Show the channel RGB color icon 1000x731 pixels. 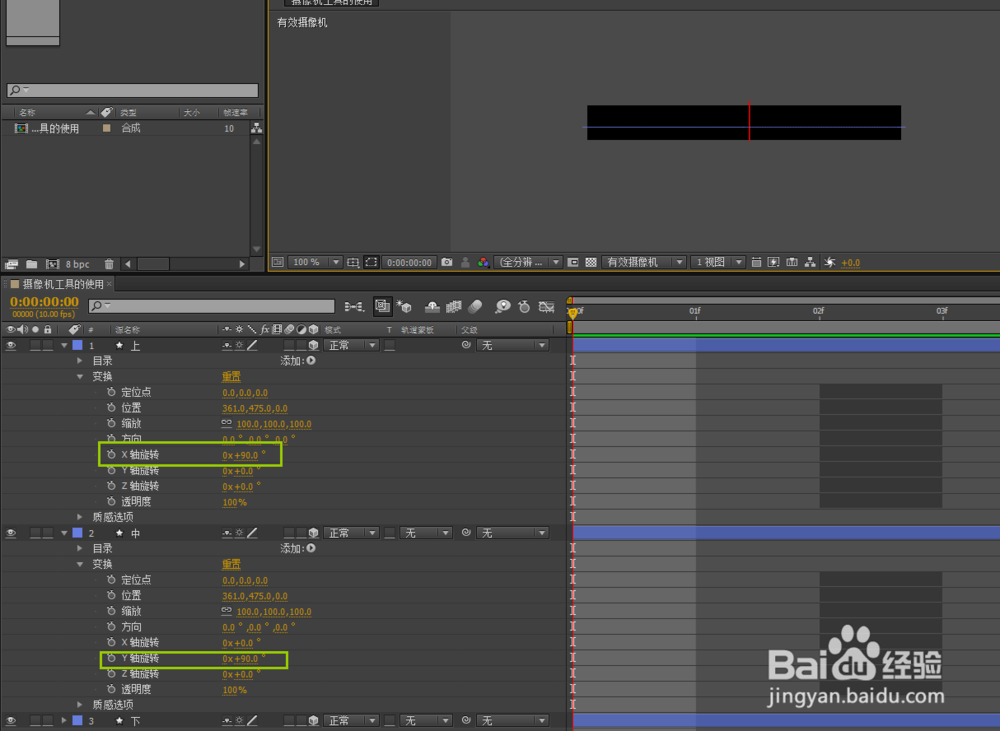pyautogui.click(x=483, y=262)
